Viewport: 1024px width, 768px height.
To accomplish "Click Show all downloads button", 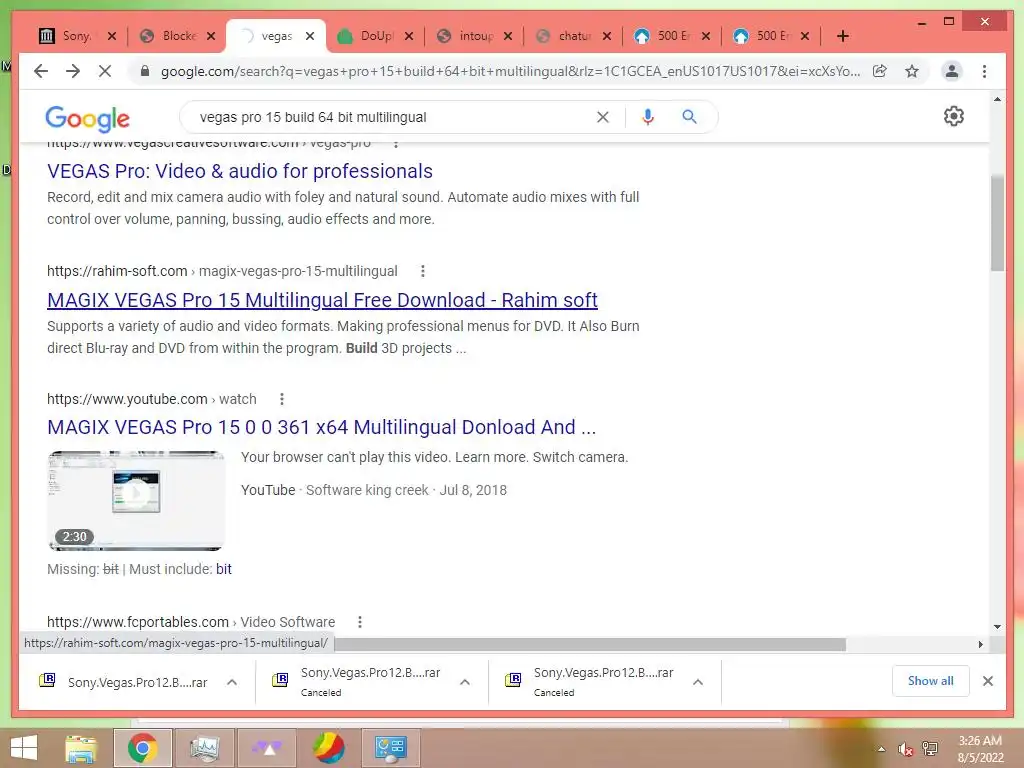I will point(930,680).
